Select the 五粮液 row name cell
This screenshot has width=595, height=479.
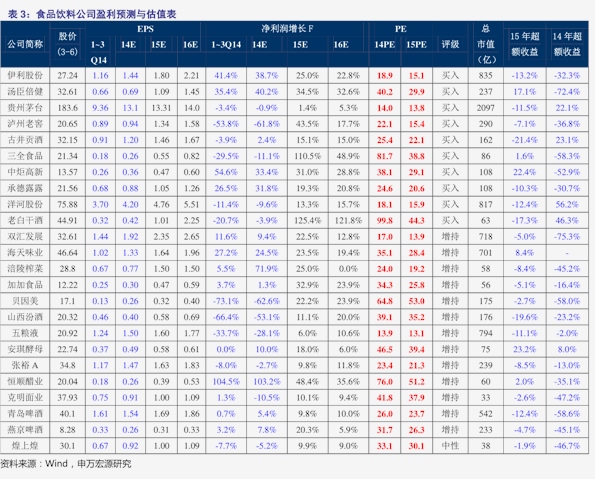point(25,333)
